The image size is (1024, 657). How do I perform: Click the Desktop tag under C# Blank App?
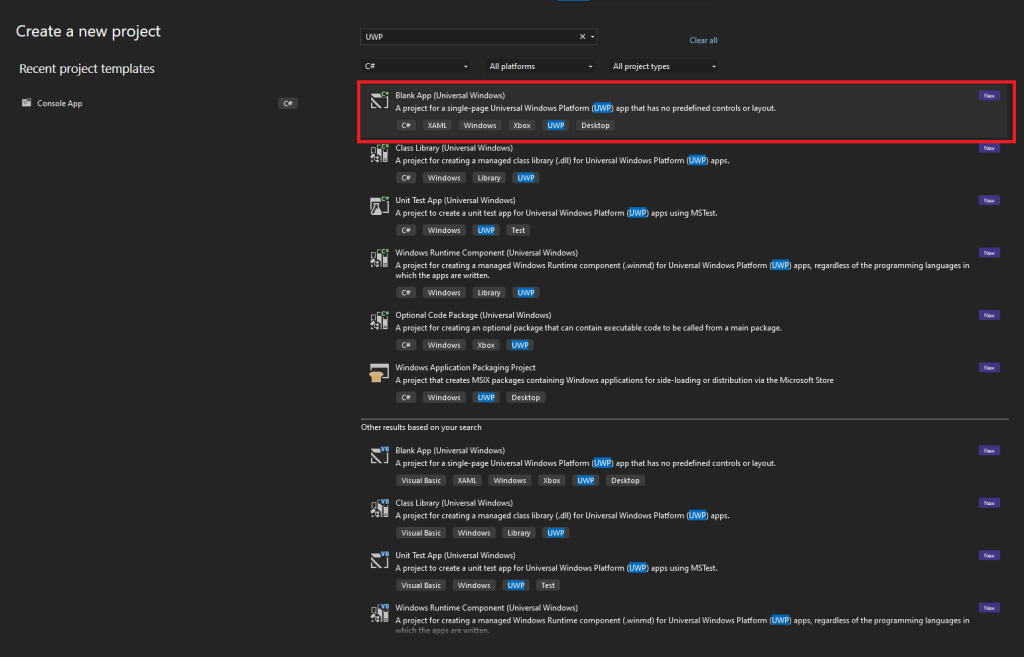click(596, 125)
